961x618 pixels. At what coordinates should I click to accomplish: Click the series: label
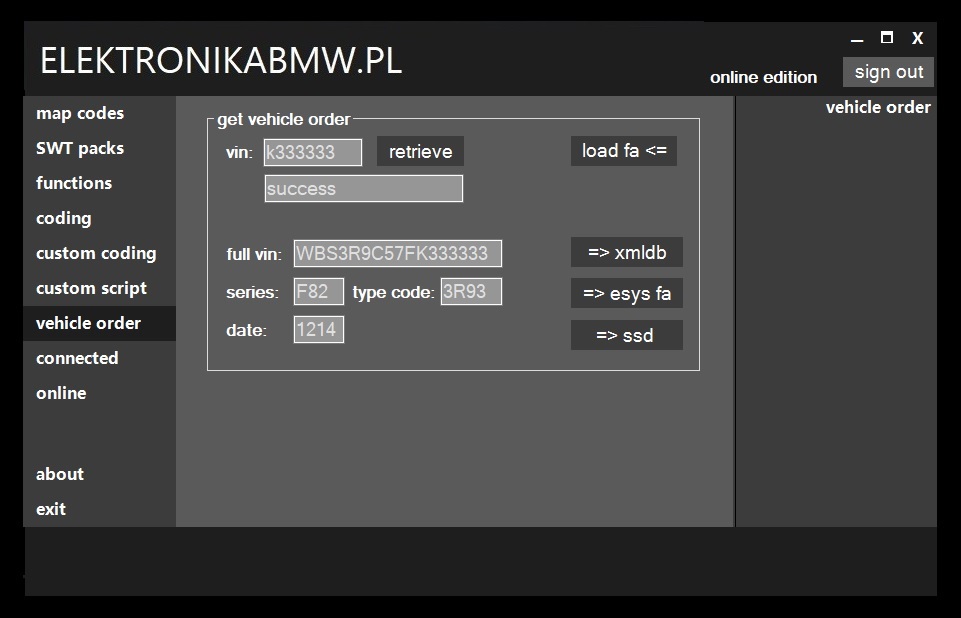pos(252,292)
